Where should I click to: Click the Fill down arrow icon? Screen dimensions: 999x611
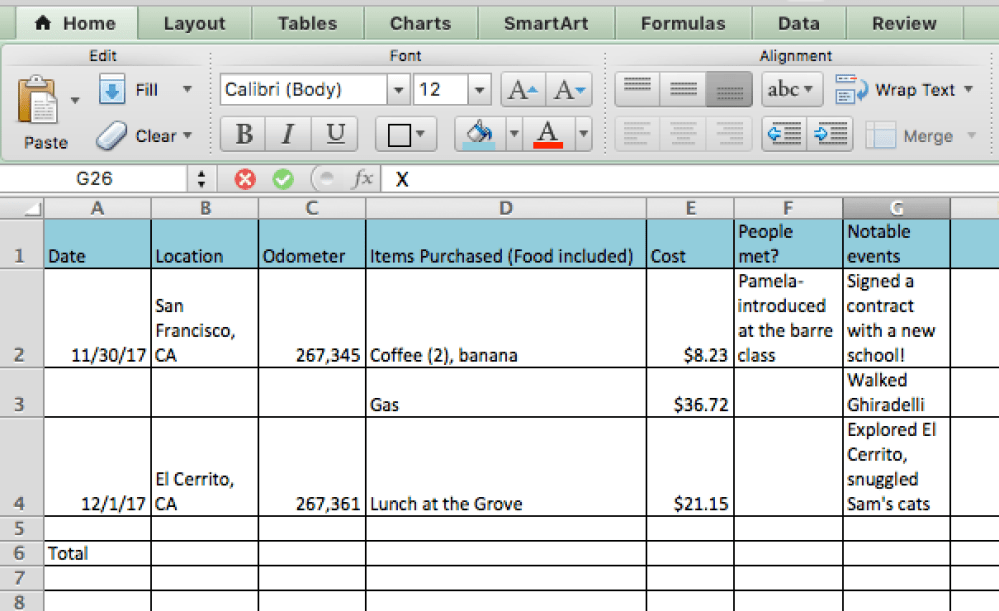111,90
